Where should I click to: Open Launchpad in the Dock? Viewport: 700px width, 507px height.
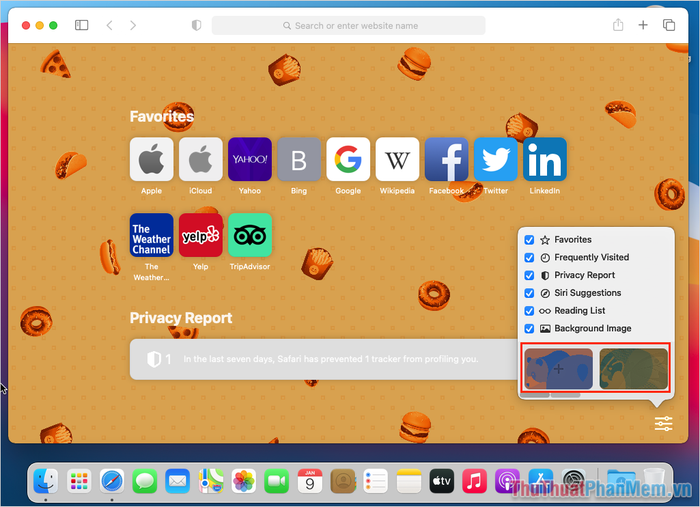pyautogui.click(x=79, y=481)
